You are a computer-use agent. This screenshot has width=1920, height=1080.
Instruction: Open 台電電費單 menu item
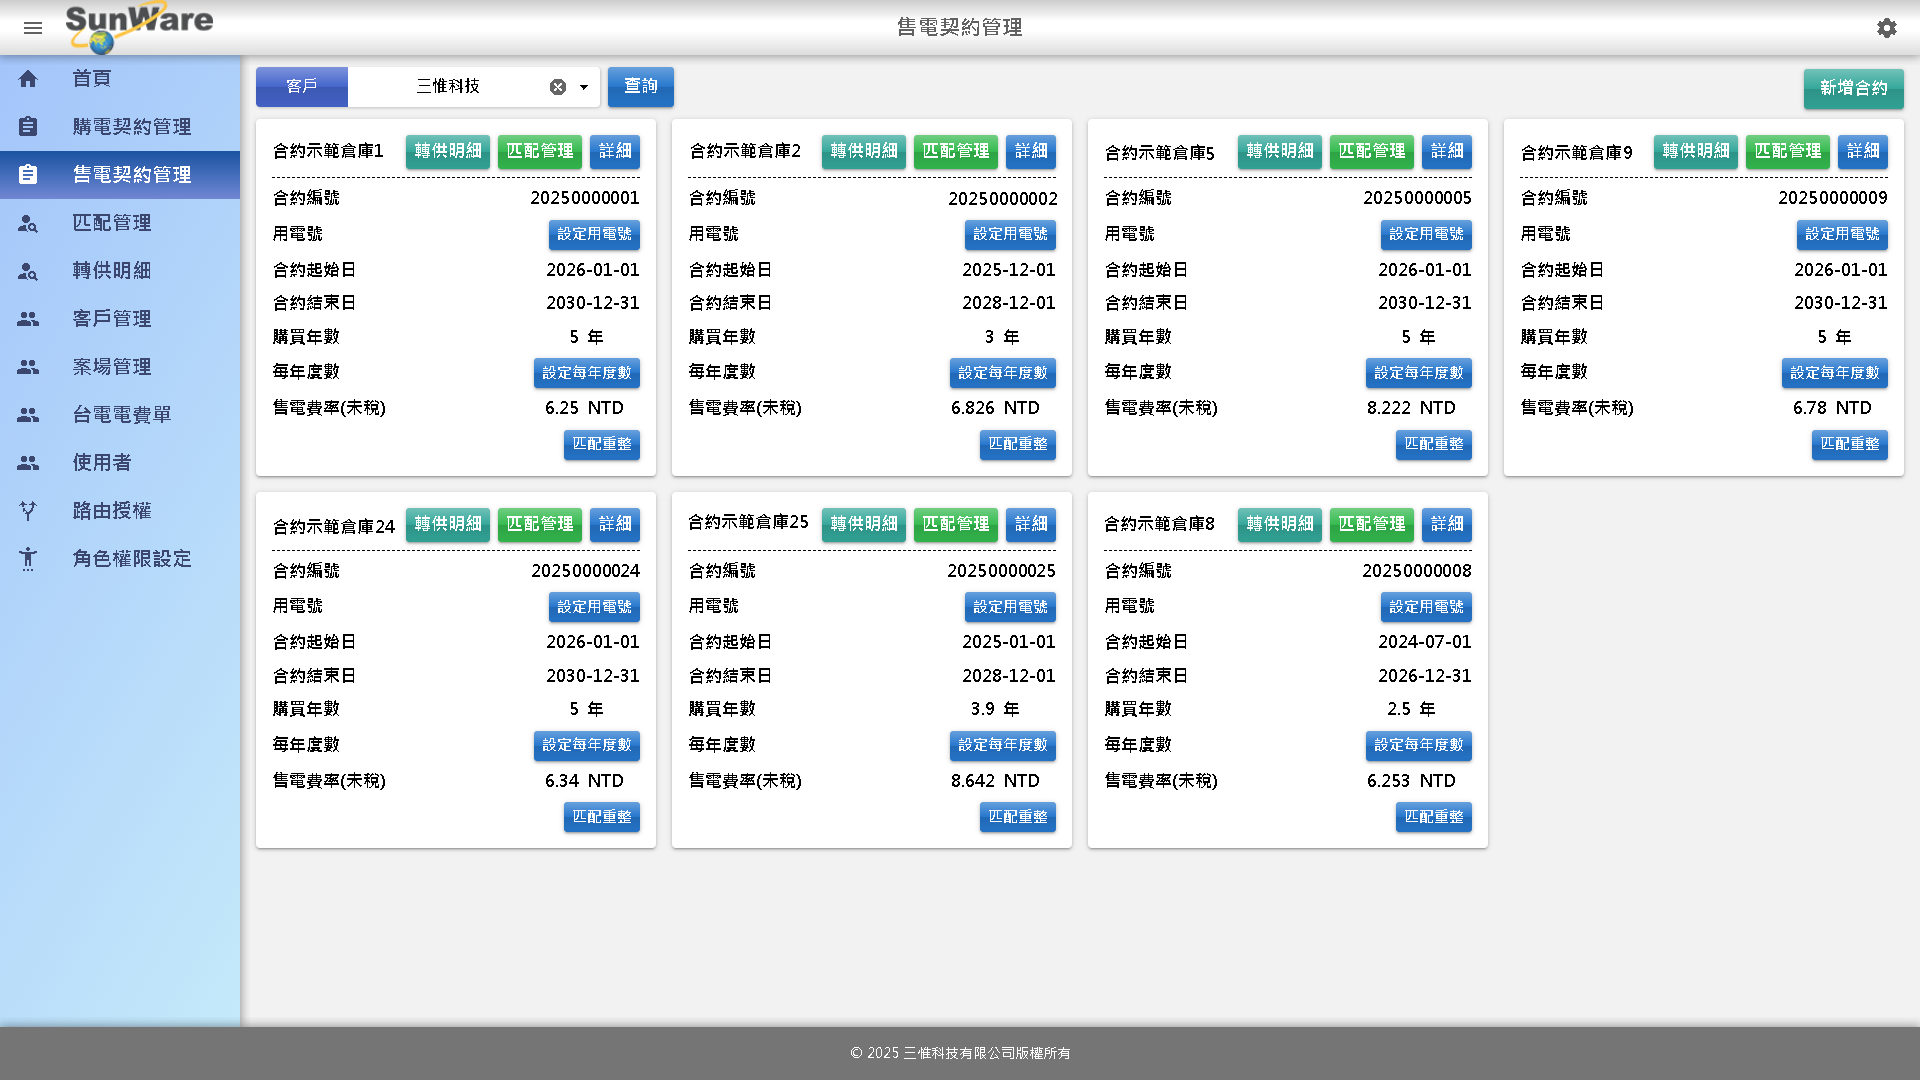(x=122, y=415)
